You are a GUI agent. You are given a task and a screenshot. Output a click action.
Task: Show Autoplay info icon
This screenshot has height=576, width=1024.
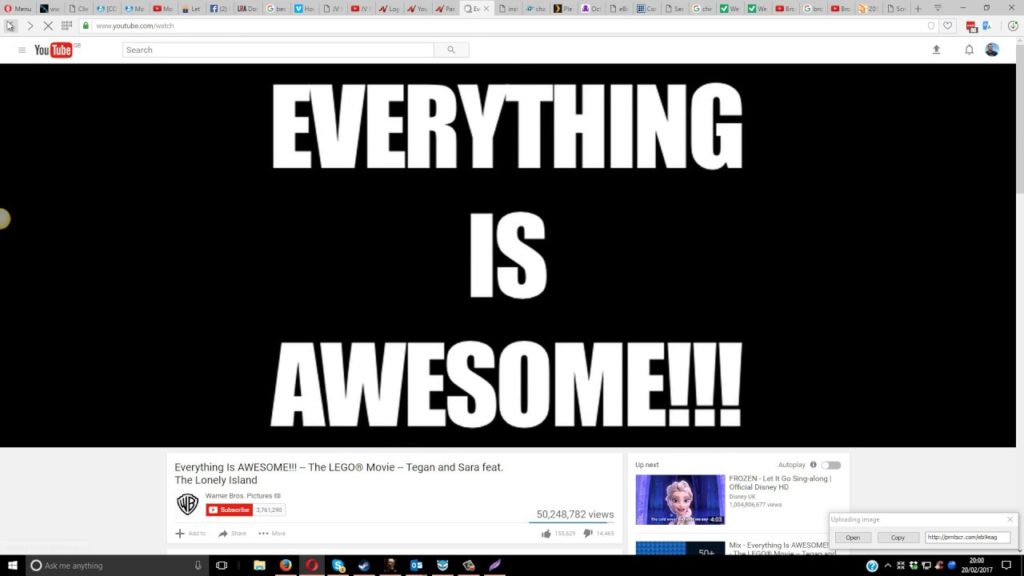tap(813, 465)
